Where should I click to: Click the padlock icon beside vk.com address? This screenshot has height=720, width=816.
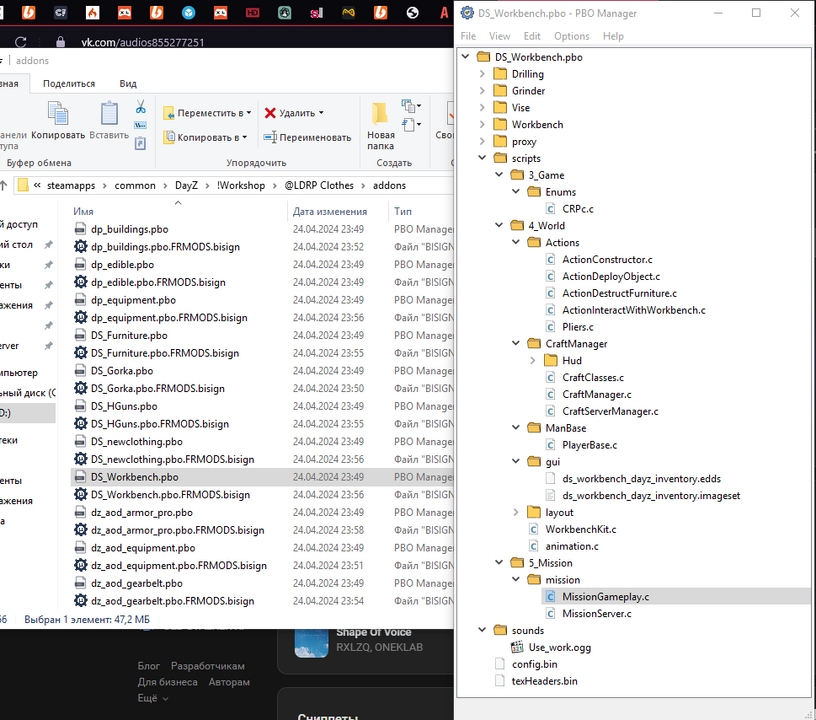60,42
